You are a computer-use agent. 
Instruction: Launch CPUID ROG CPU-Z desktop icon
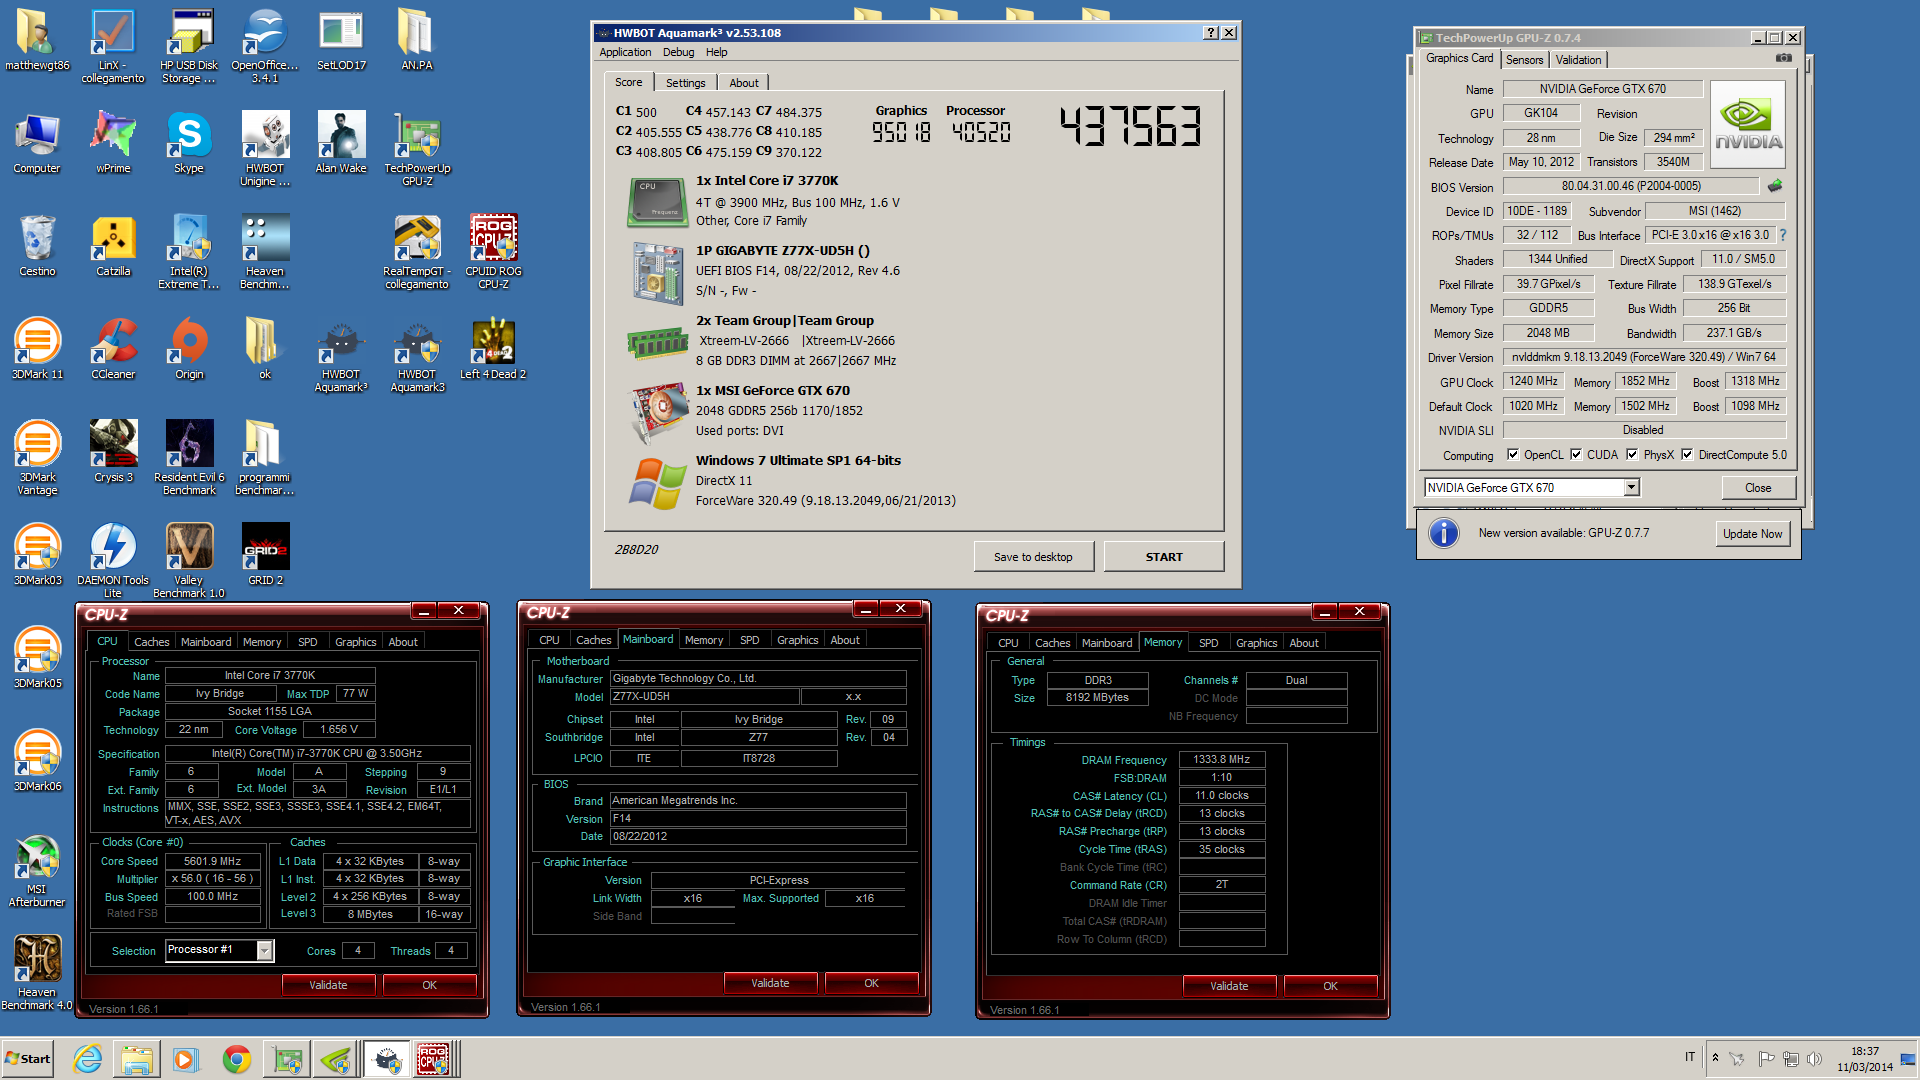(493, 251)
